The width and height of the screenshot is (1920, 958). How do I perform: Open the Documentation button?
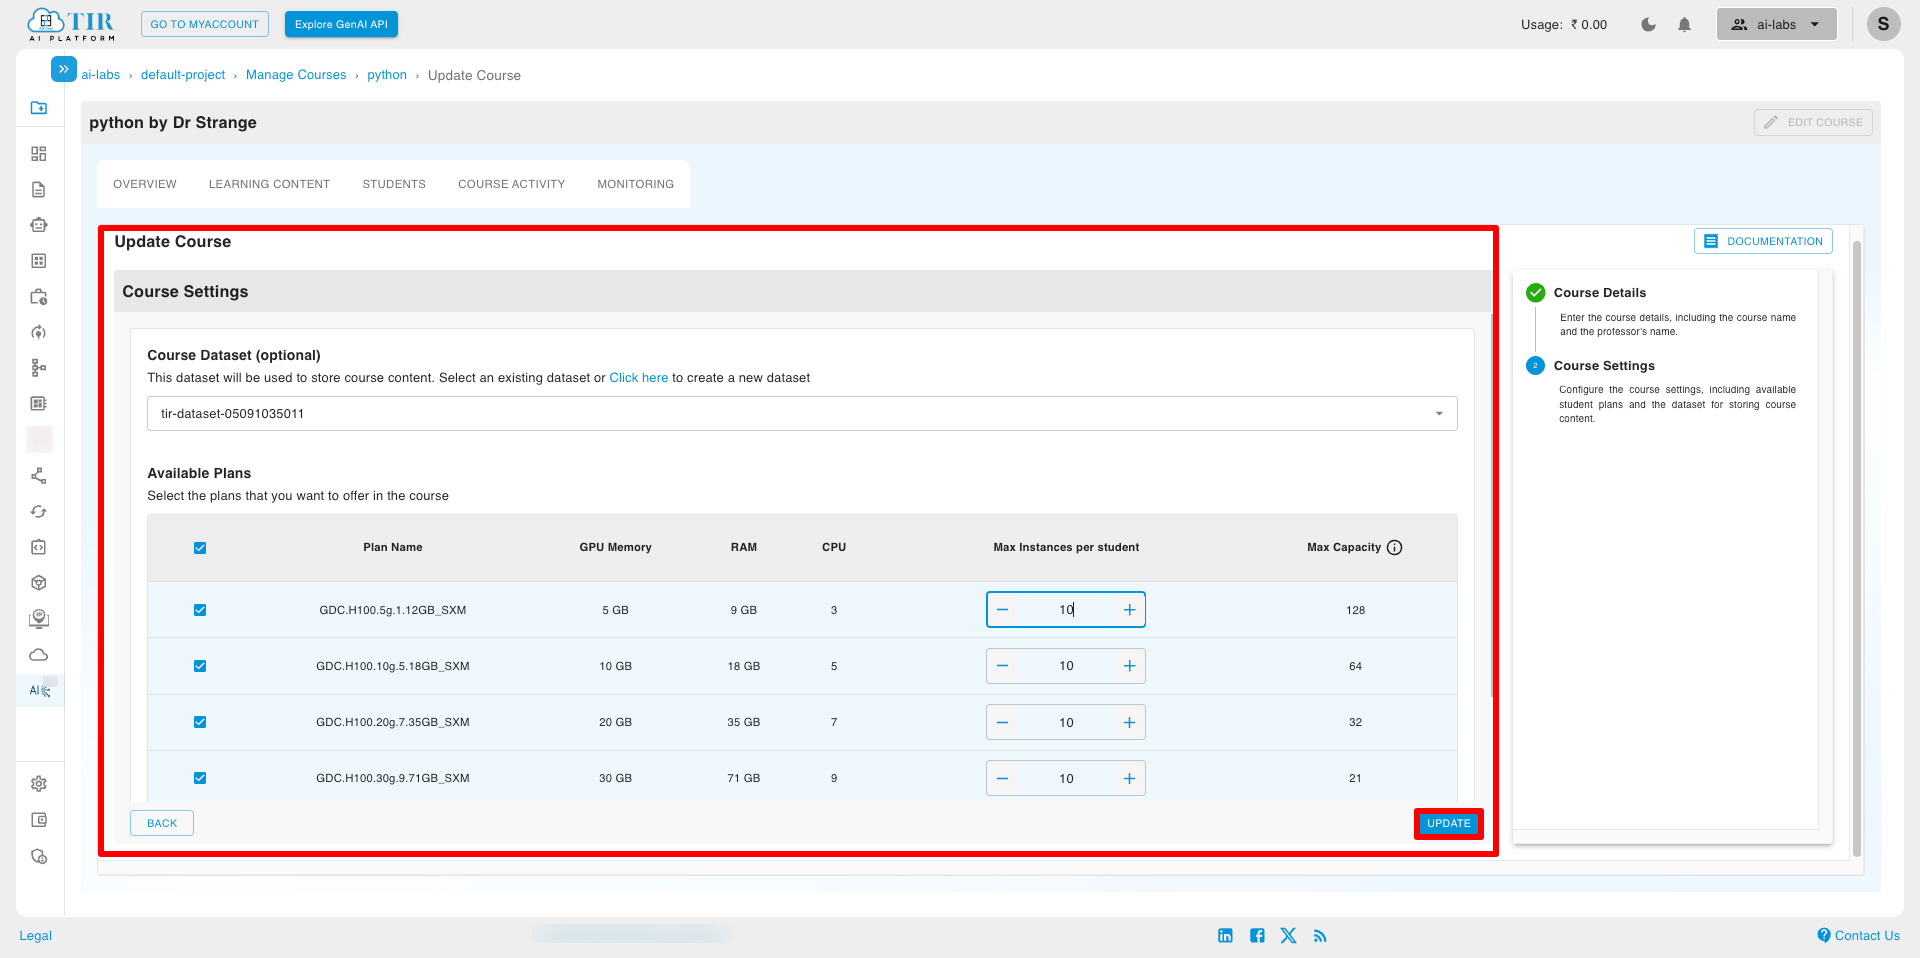(x=1763, y=241)
